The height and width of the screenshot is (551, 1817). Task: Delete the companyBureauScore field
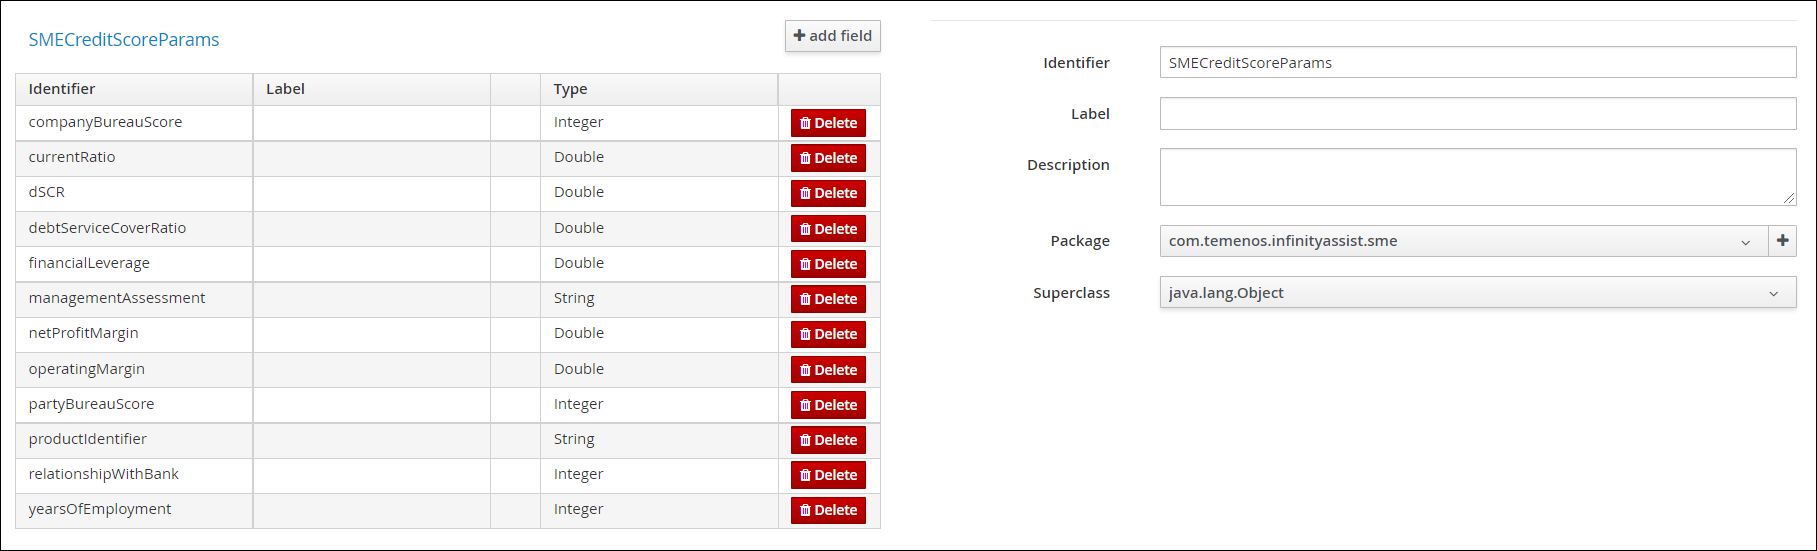[828, 123]
